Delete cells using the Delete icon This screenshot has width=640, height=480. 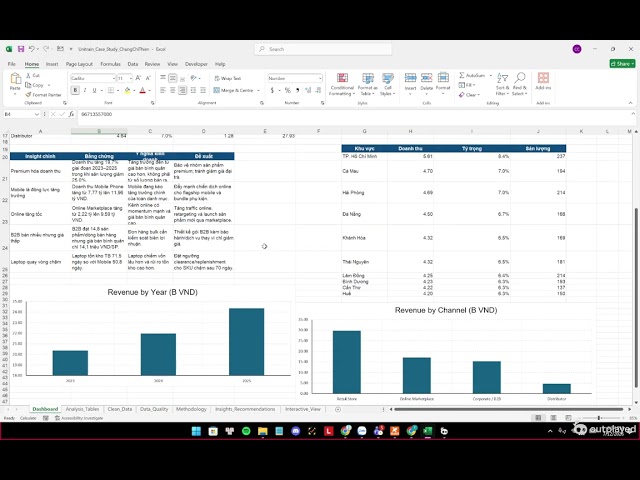[x=427, y=78]
